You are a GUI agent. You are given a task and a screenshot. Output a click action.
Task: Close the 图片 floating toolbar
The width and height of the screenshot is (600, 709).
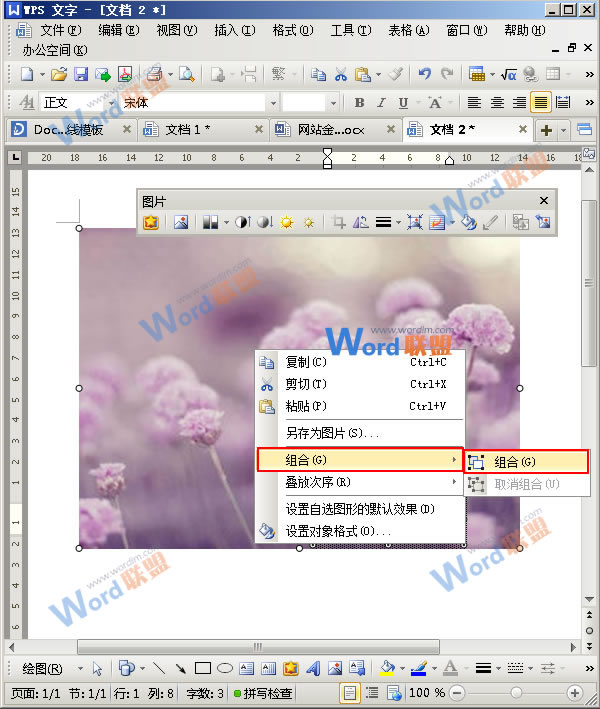click(x=544, y=200)
